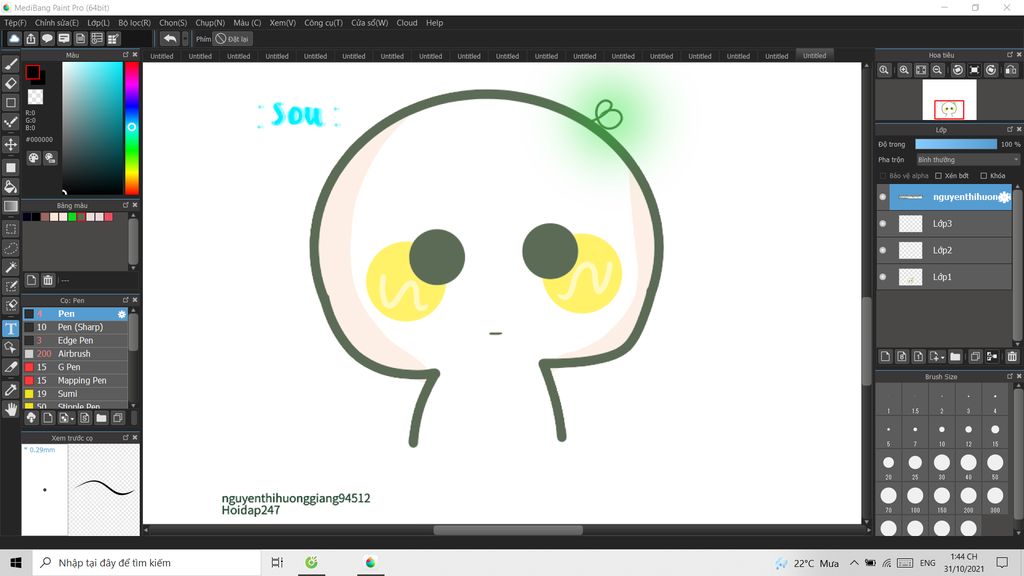Open Task View on the taskbar
This screenshot has width=1024, height=576.
click(x=277, y=562)
